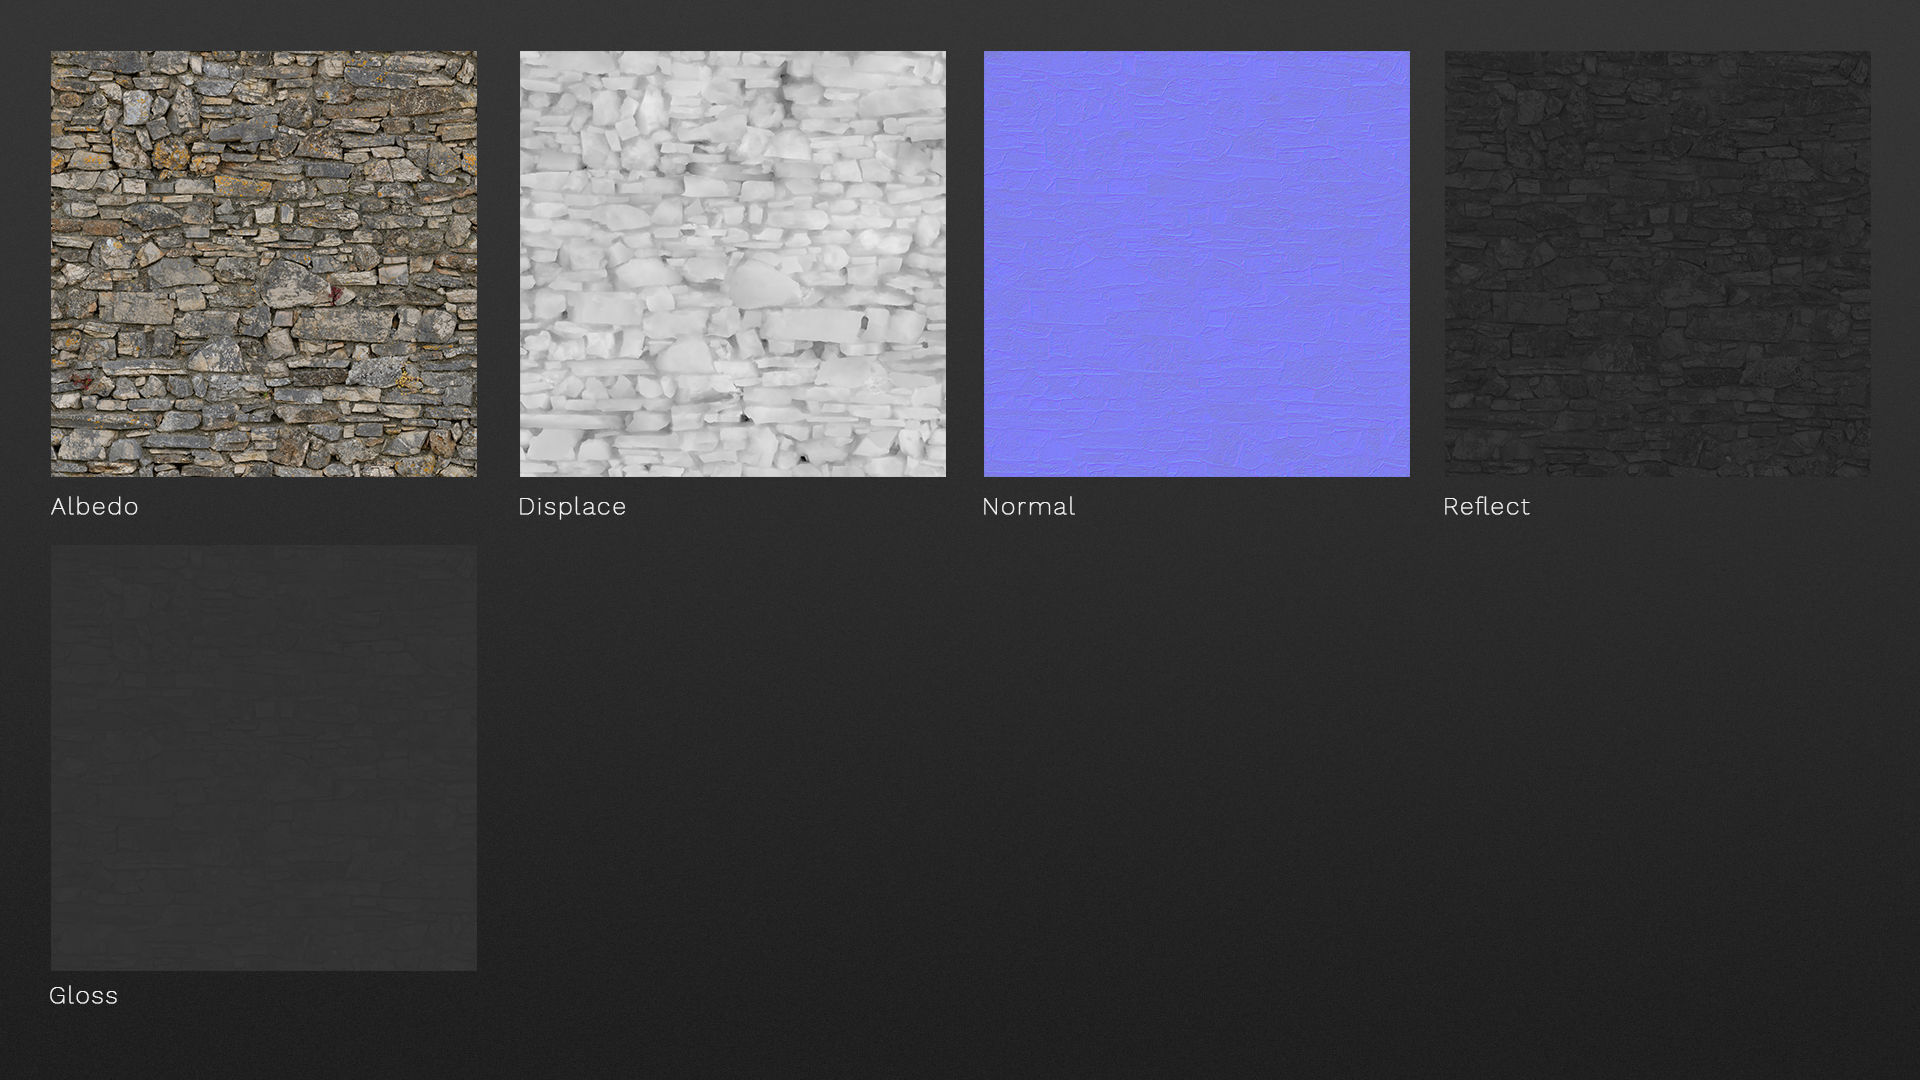Viewport: 1920px width, 1080px height.
Task: Select the dark Reflect map thumbnail
Action: [1657, 264]
